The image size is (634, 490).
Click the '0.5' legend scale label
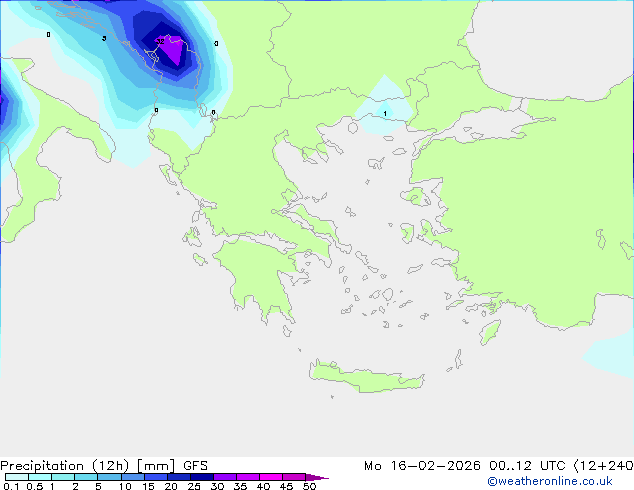click(35, 486)
